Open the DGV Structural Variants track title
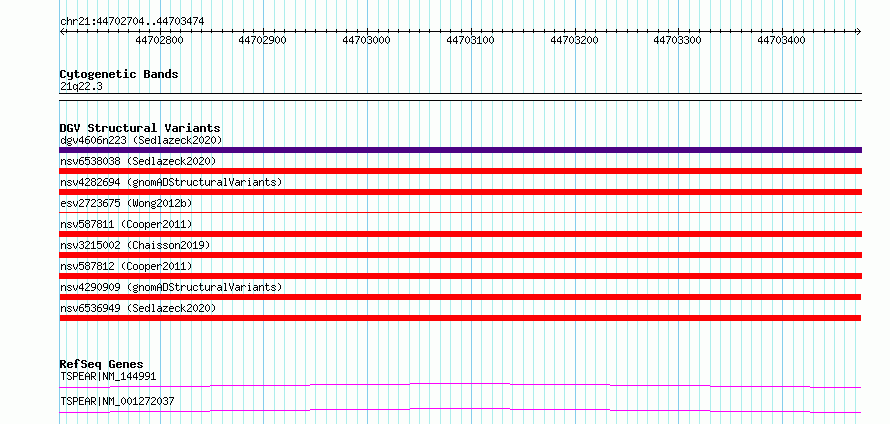The height and width of the screenshot is (424, 890). click(x=140, y=128)
